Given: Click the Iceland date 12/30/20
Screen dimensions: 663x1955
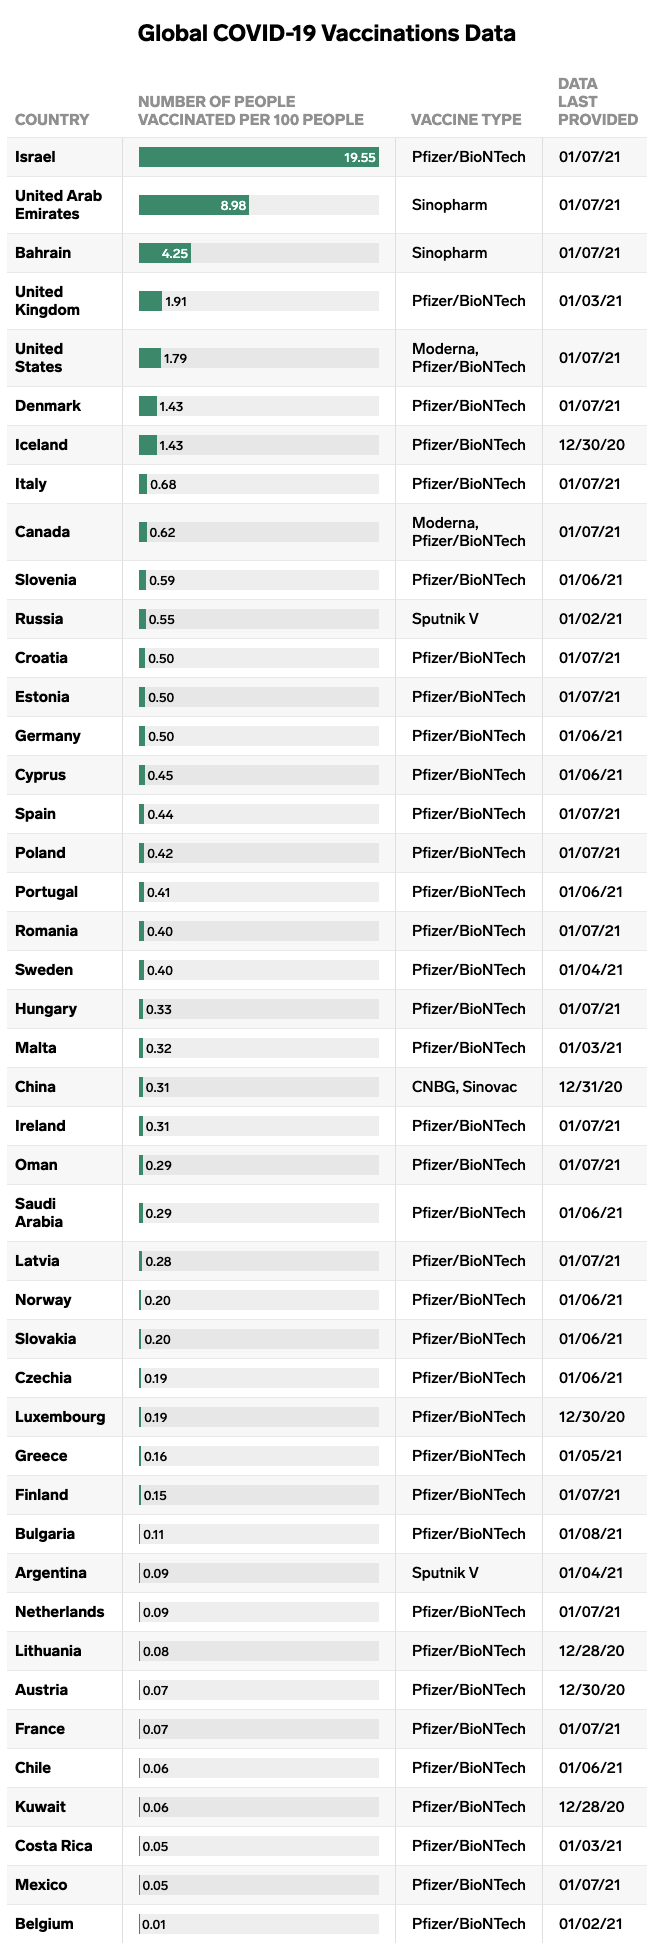Looking at the screenshot, I should point(592,445).
